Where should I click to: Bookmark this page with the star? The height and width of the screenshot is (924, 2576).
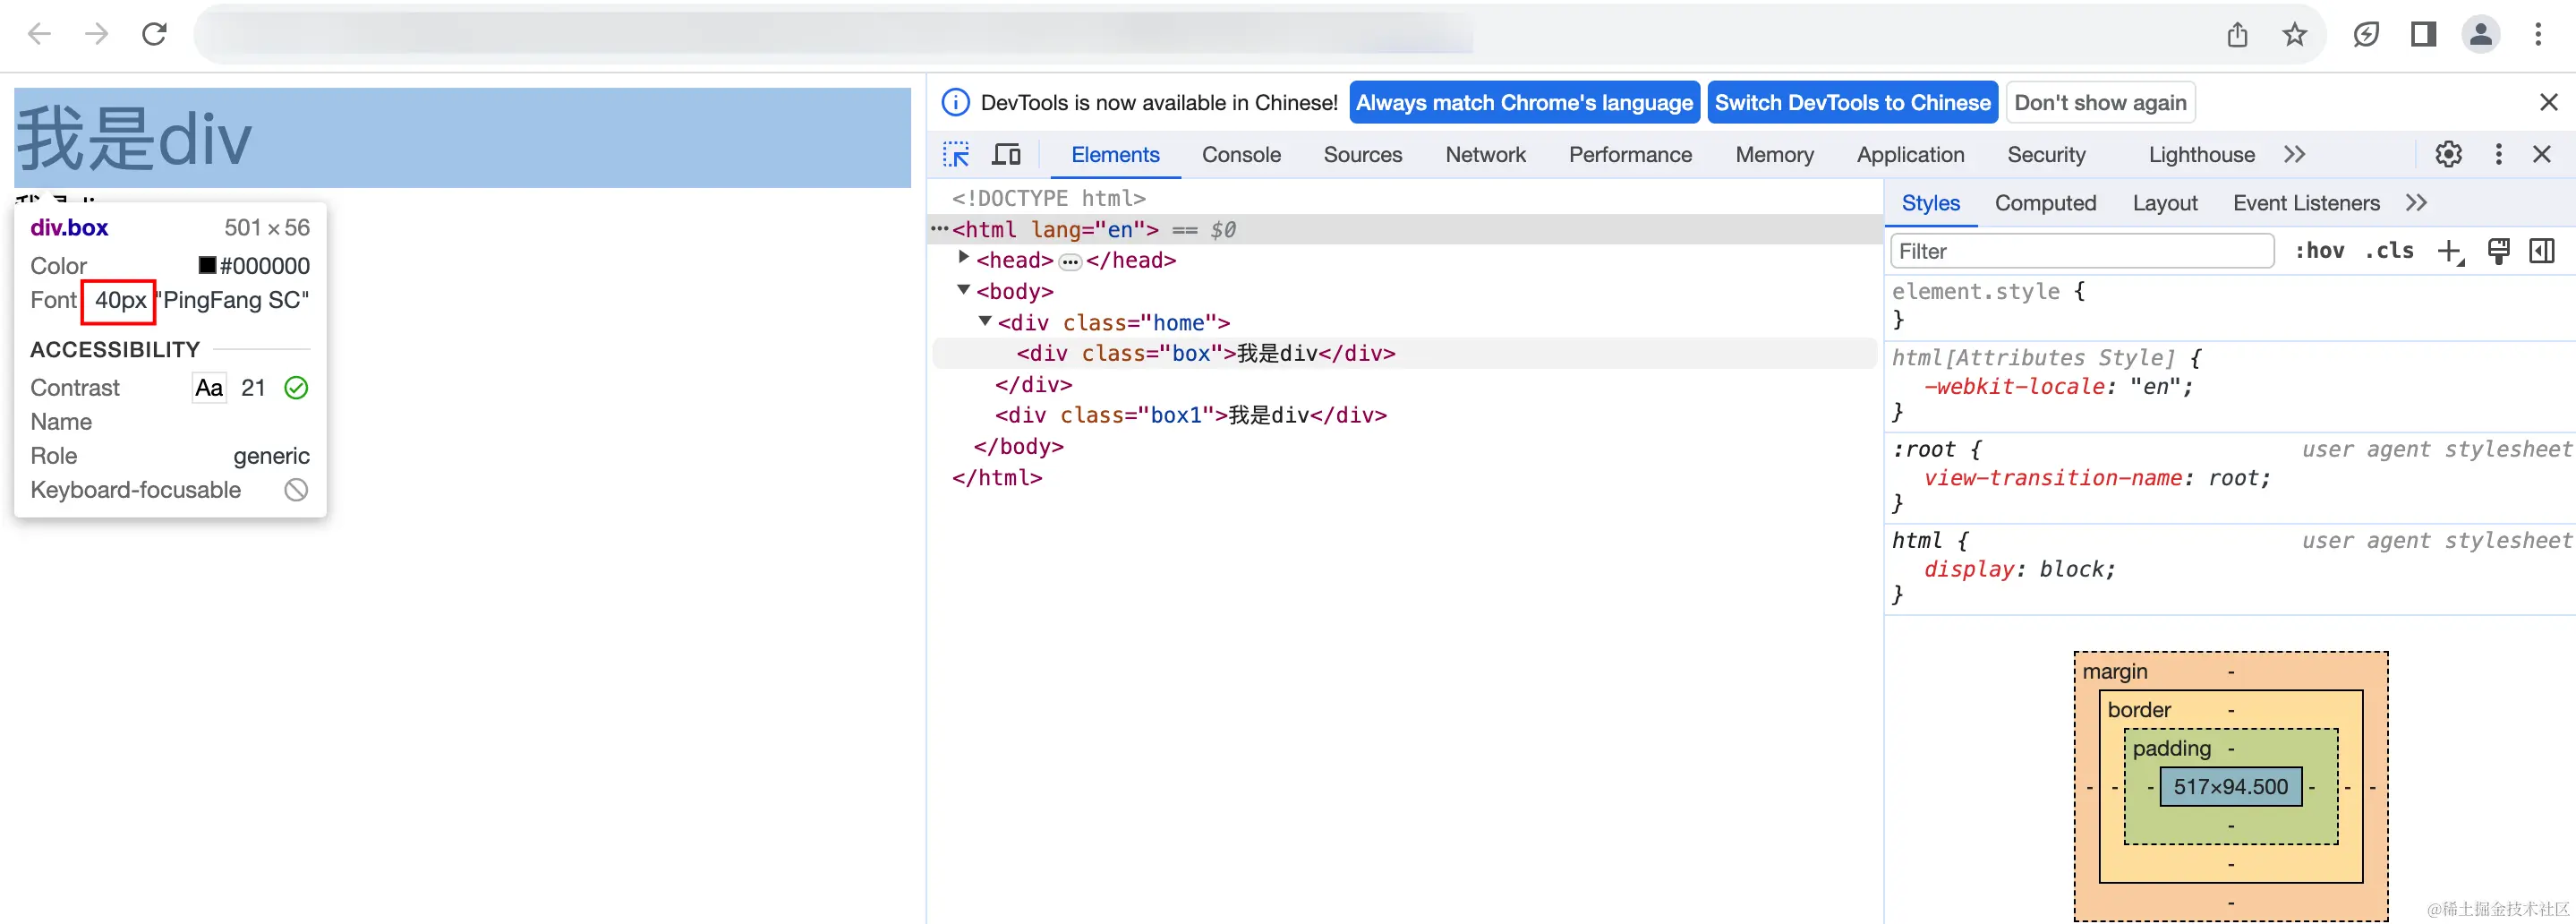pyautogui.click(x=2295, y=35)
